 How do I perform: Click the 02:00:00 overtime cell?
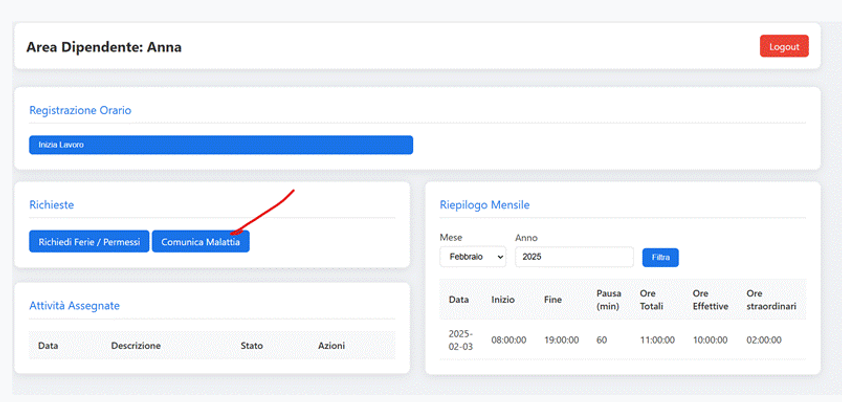[x=765, y=340]
